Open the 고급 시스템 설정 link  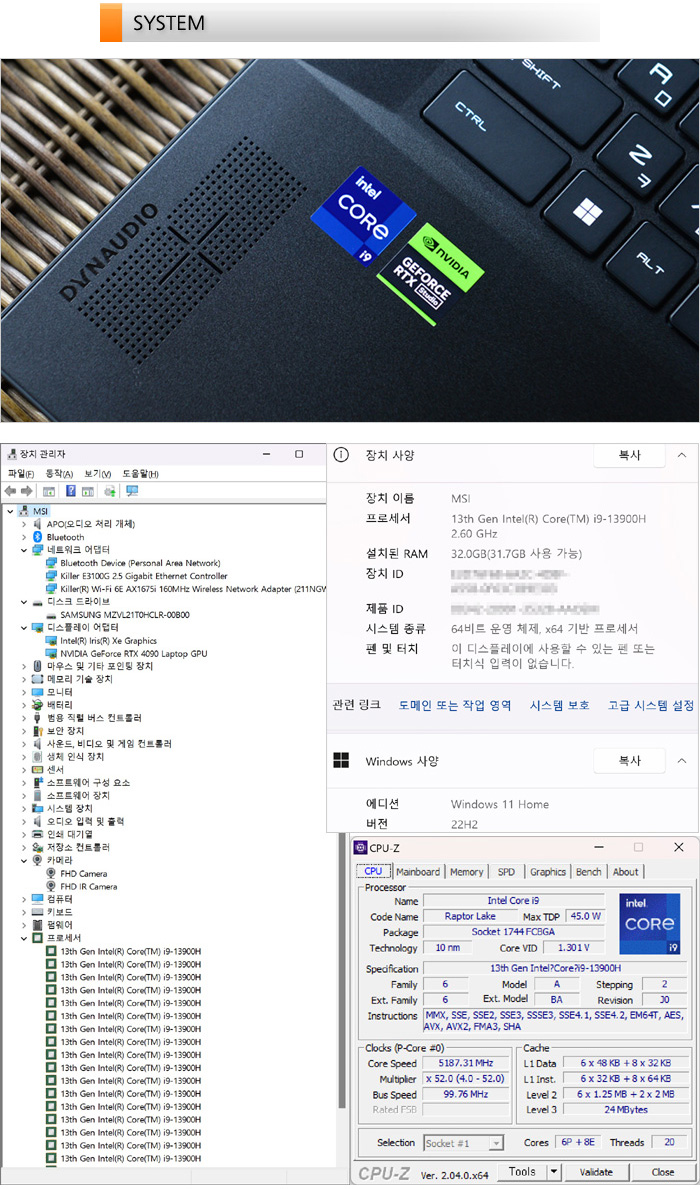tap(651, 705)
